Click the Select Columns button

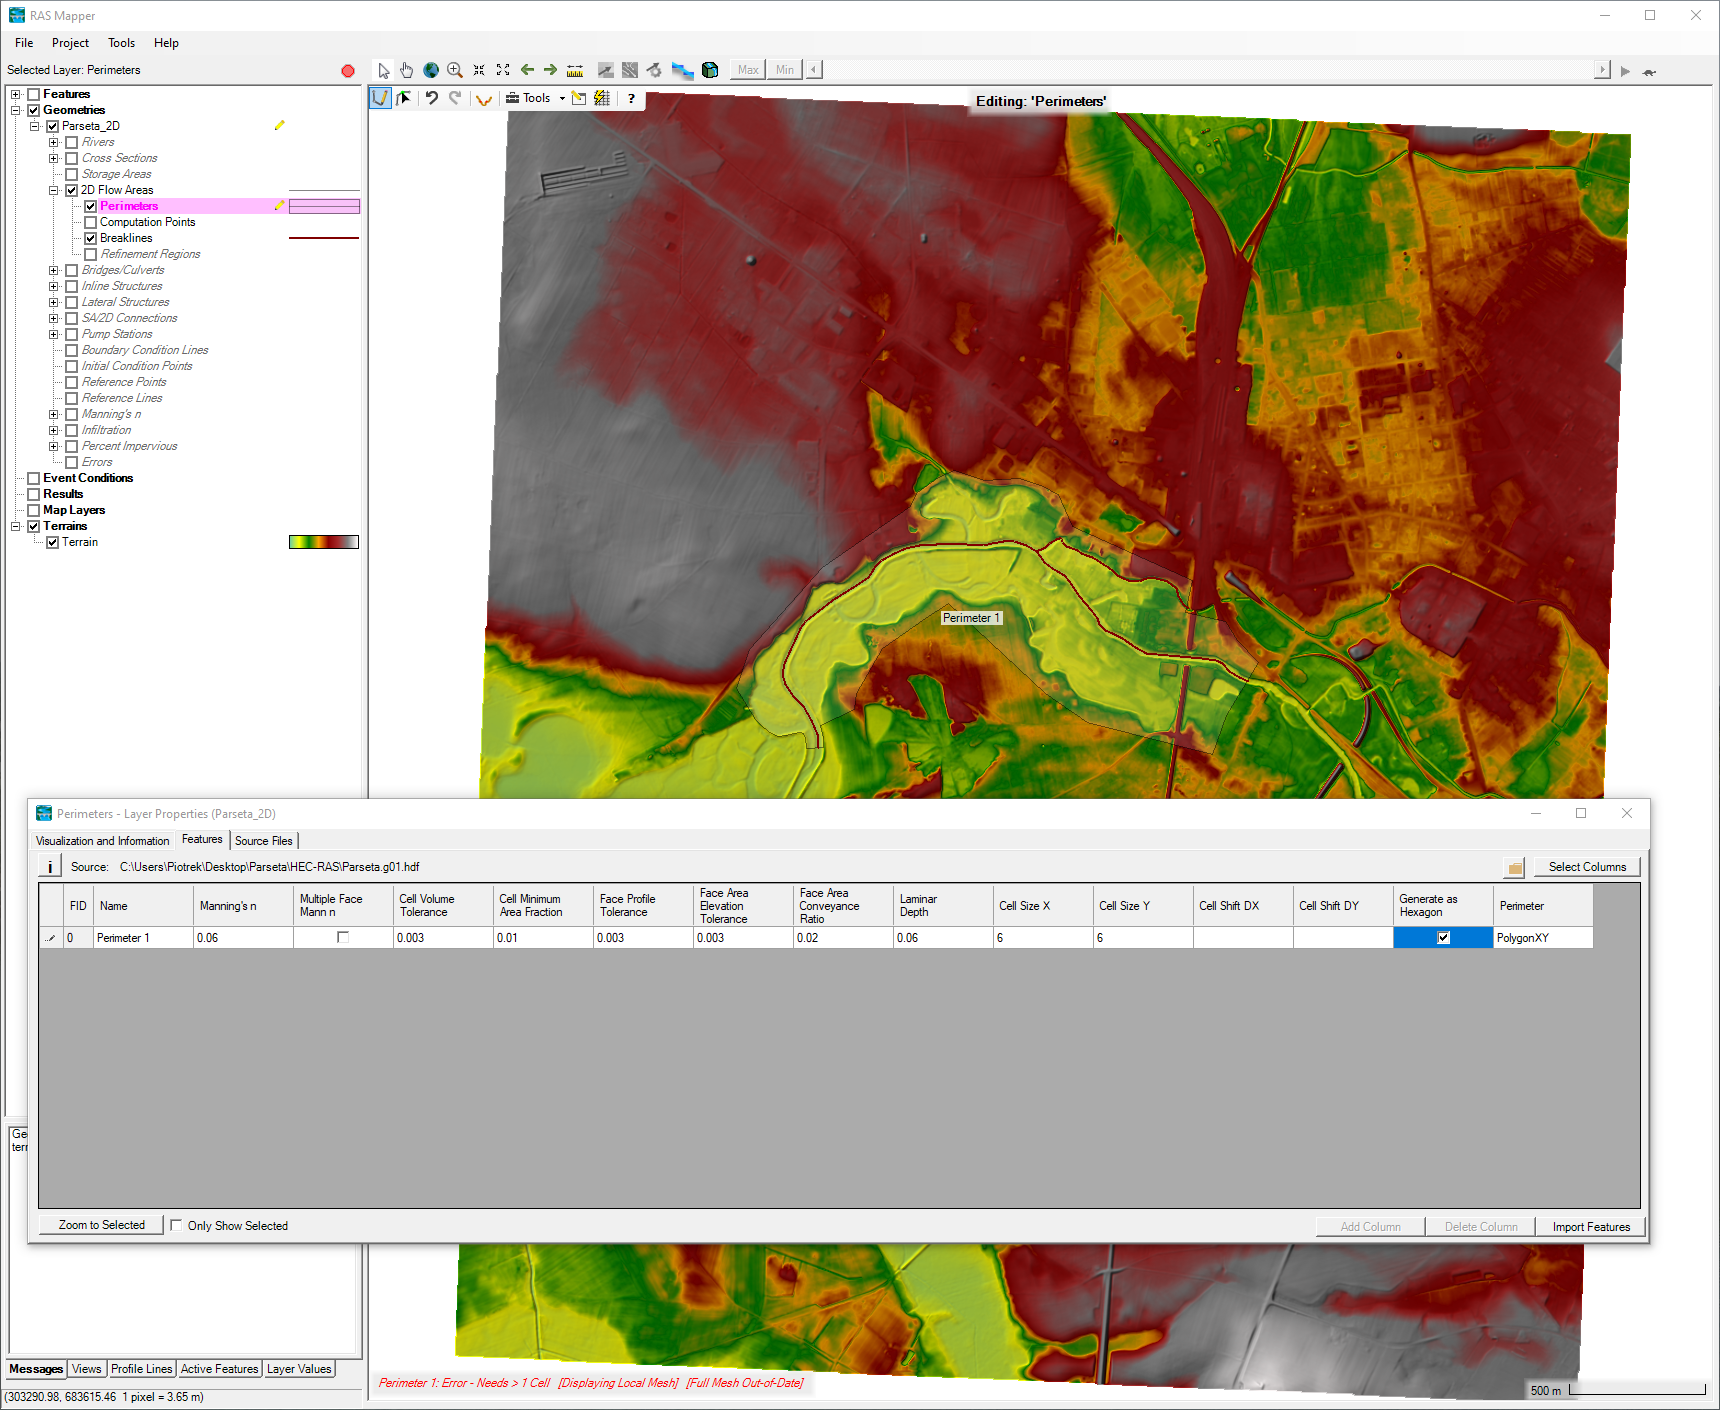(x=1587, y=867)
